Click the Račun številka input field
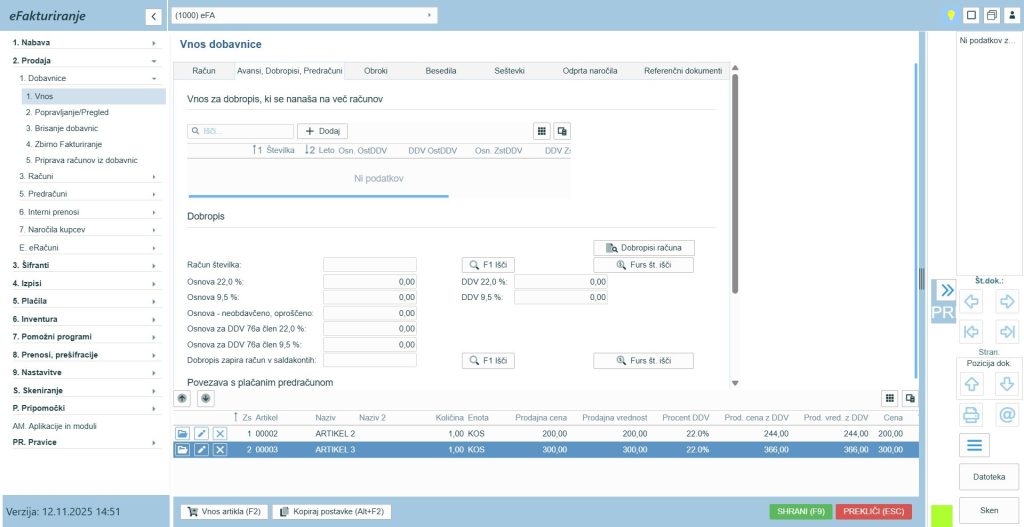 point(370,265)
